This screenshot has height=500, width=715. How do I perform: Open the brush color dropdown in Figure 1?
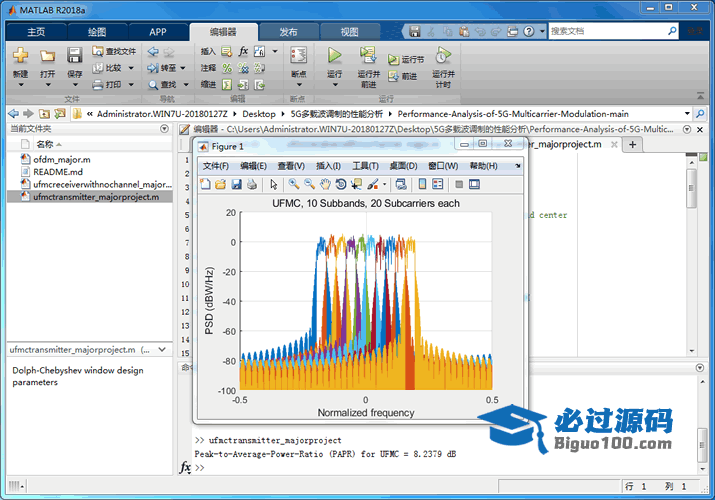pos(384,184)
